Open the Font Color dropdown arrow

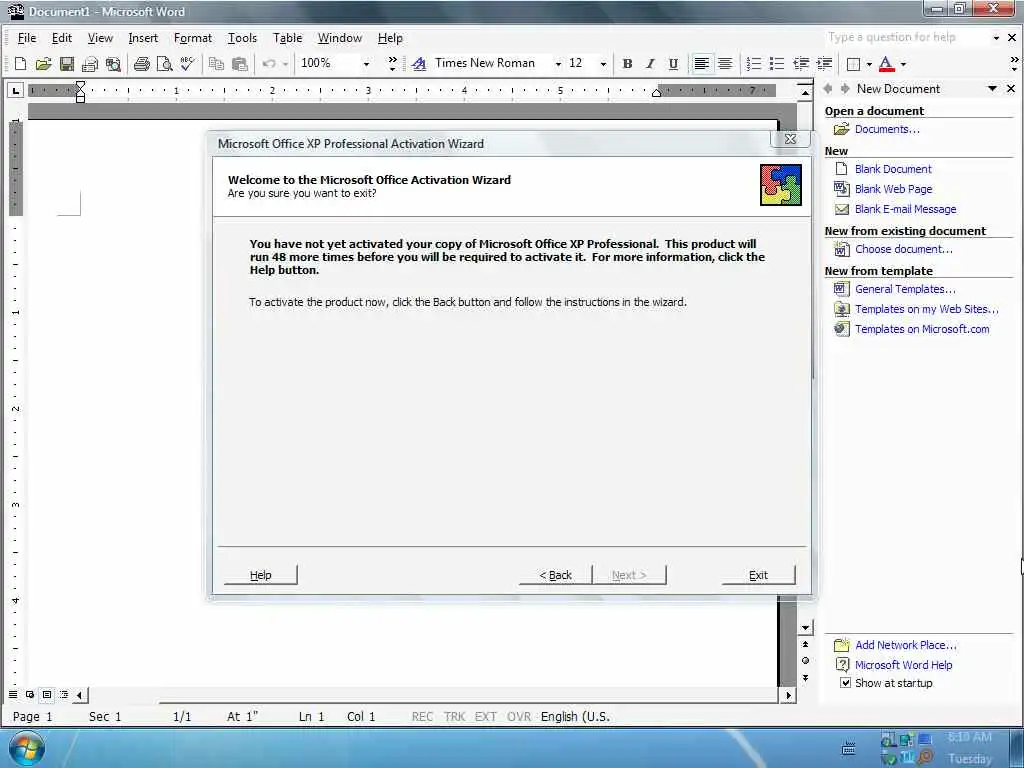[x=903, y=63]
